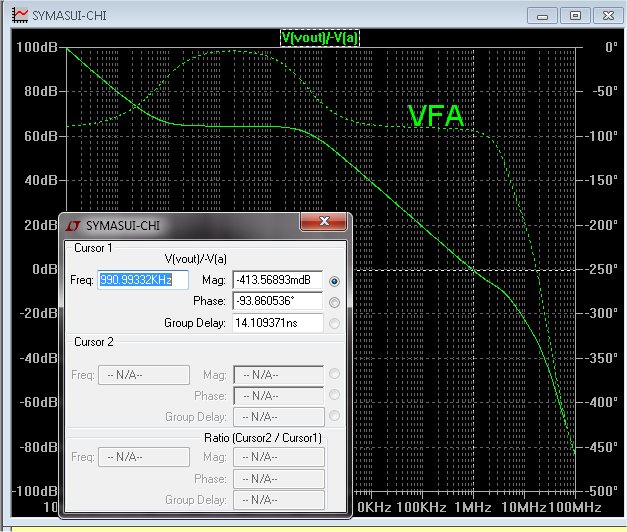This screenshot has height=532, width=627.
Task: Close the SYMASUI-CHI plot window
Action: tap(608, 16)
